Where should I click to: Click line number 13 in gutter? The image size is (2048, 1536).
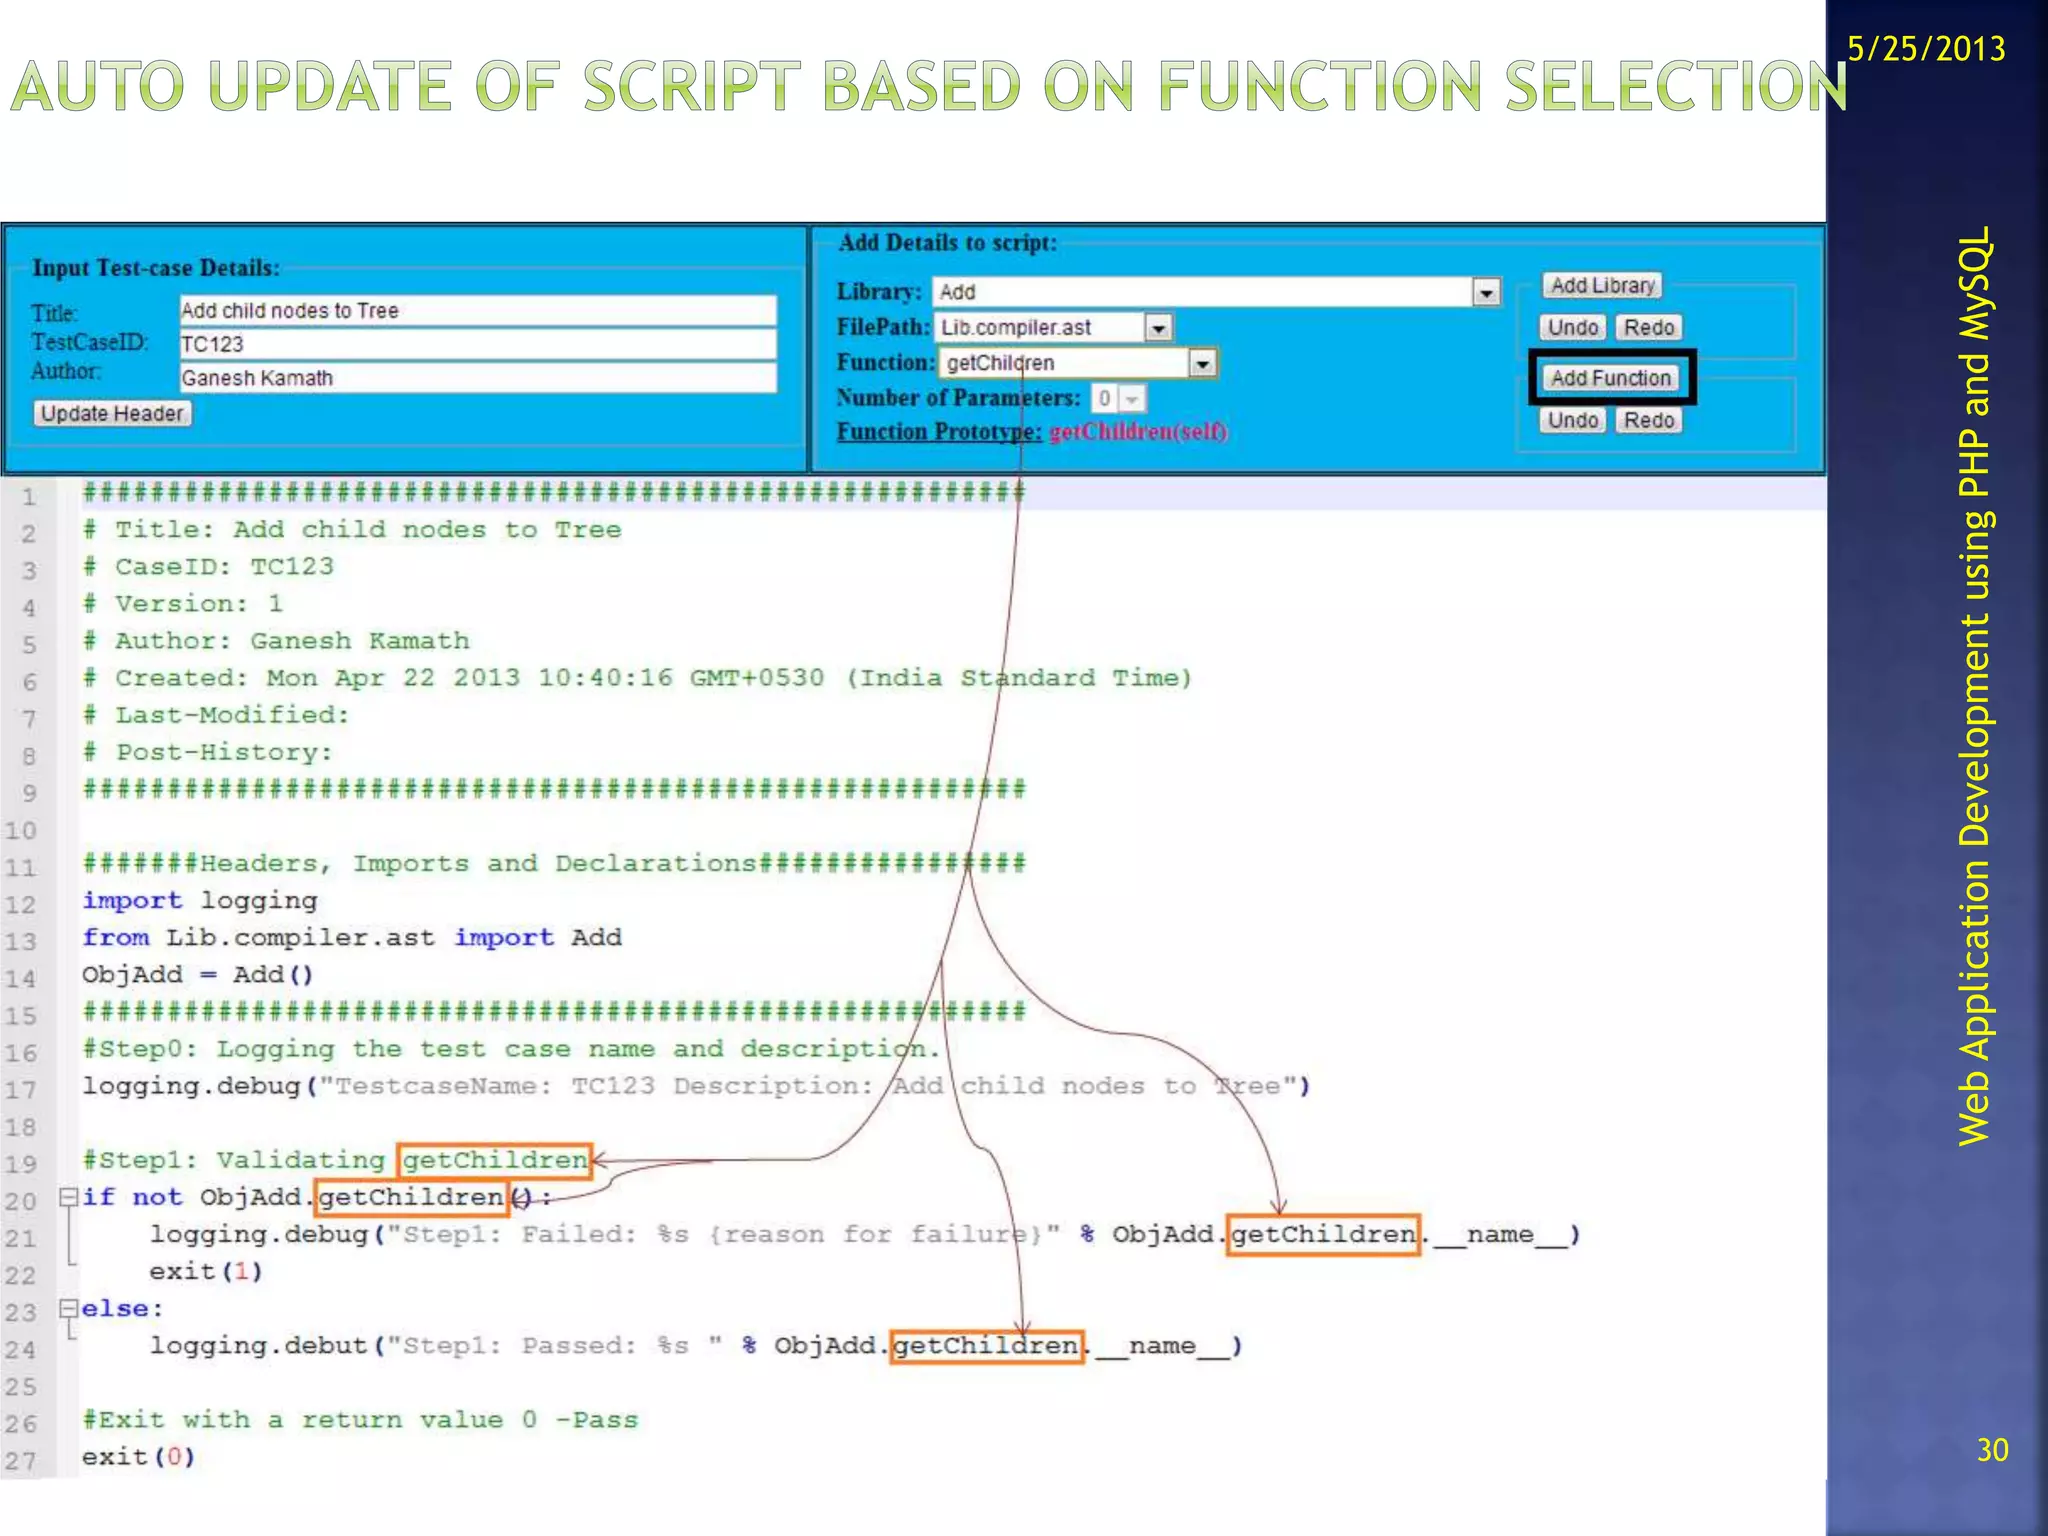pos(21,941)
